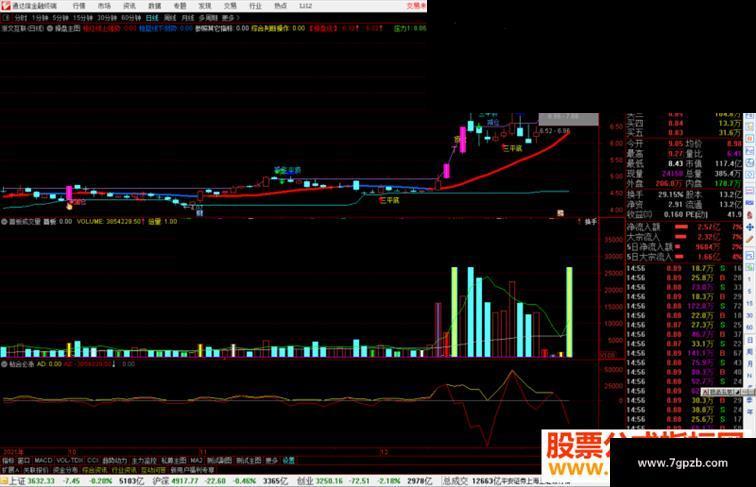Click the red 交易 button at top right

416,6
